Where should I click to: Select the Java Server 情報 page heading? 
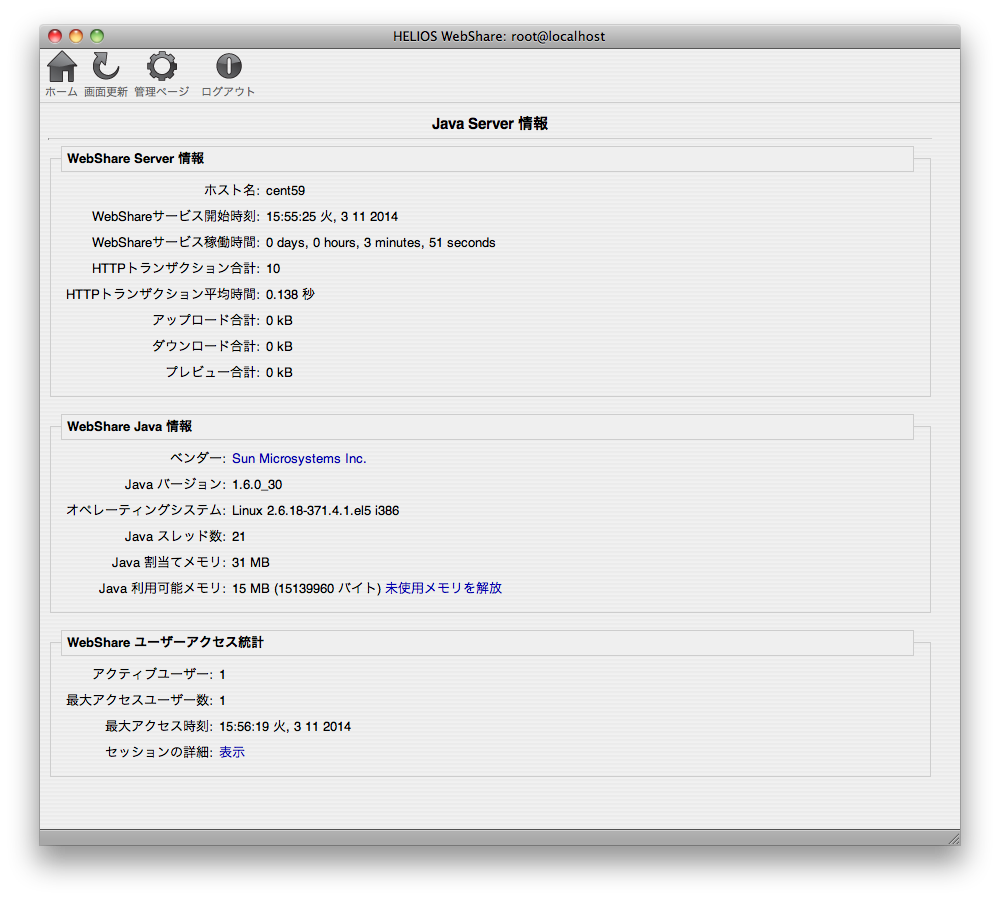coord(490,124)
